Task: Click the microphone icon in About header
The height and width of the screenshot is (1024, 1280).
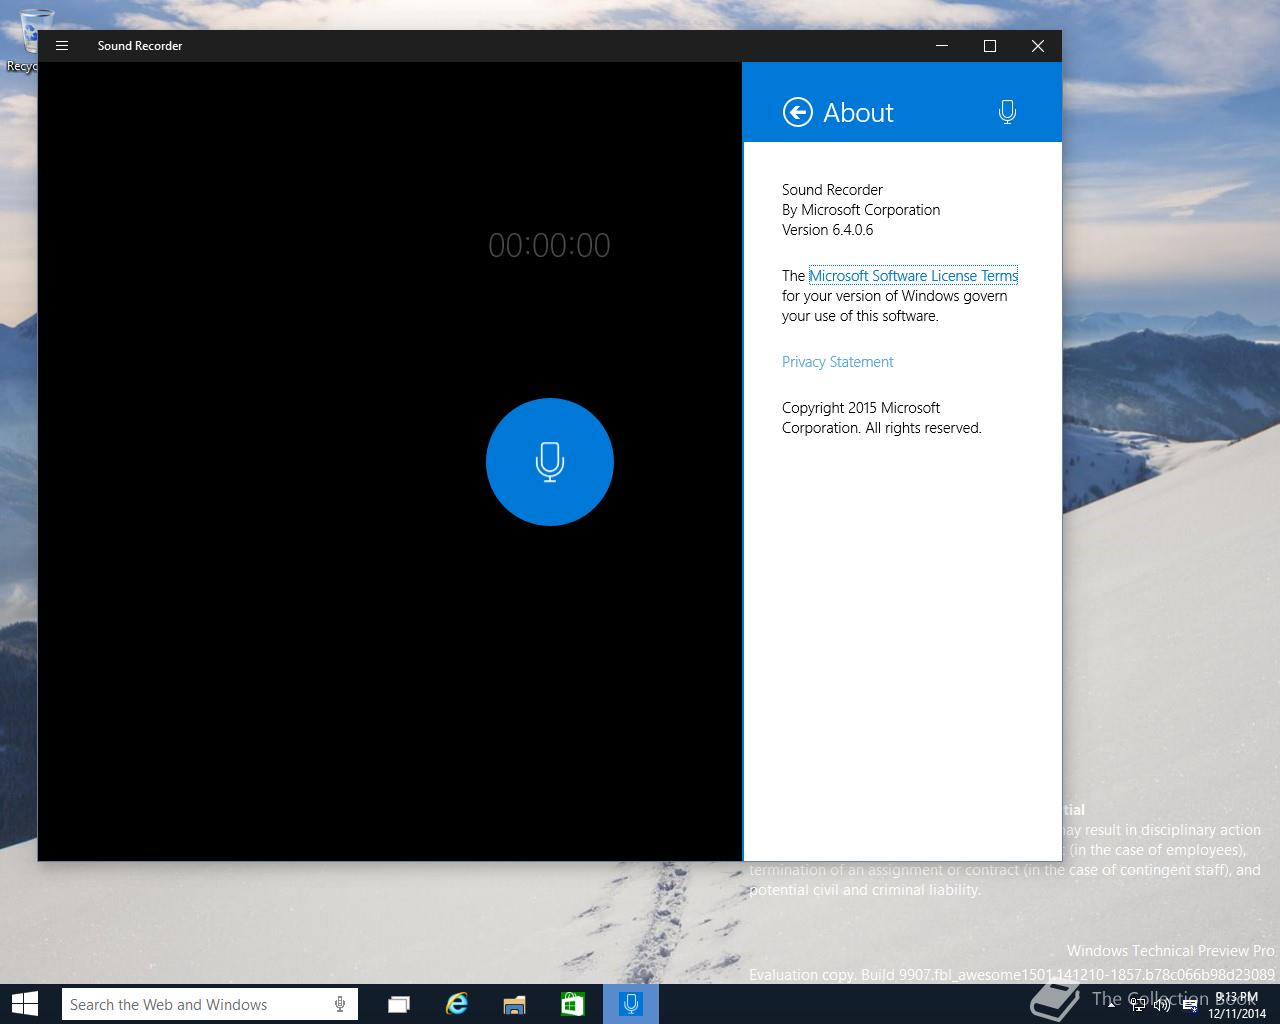Action: tap(1007, 112)
